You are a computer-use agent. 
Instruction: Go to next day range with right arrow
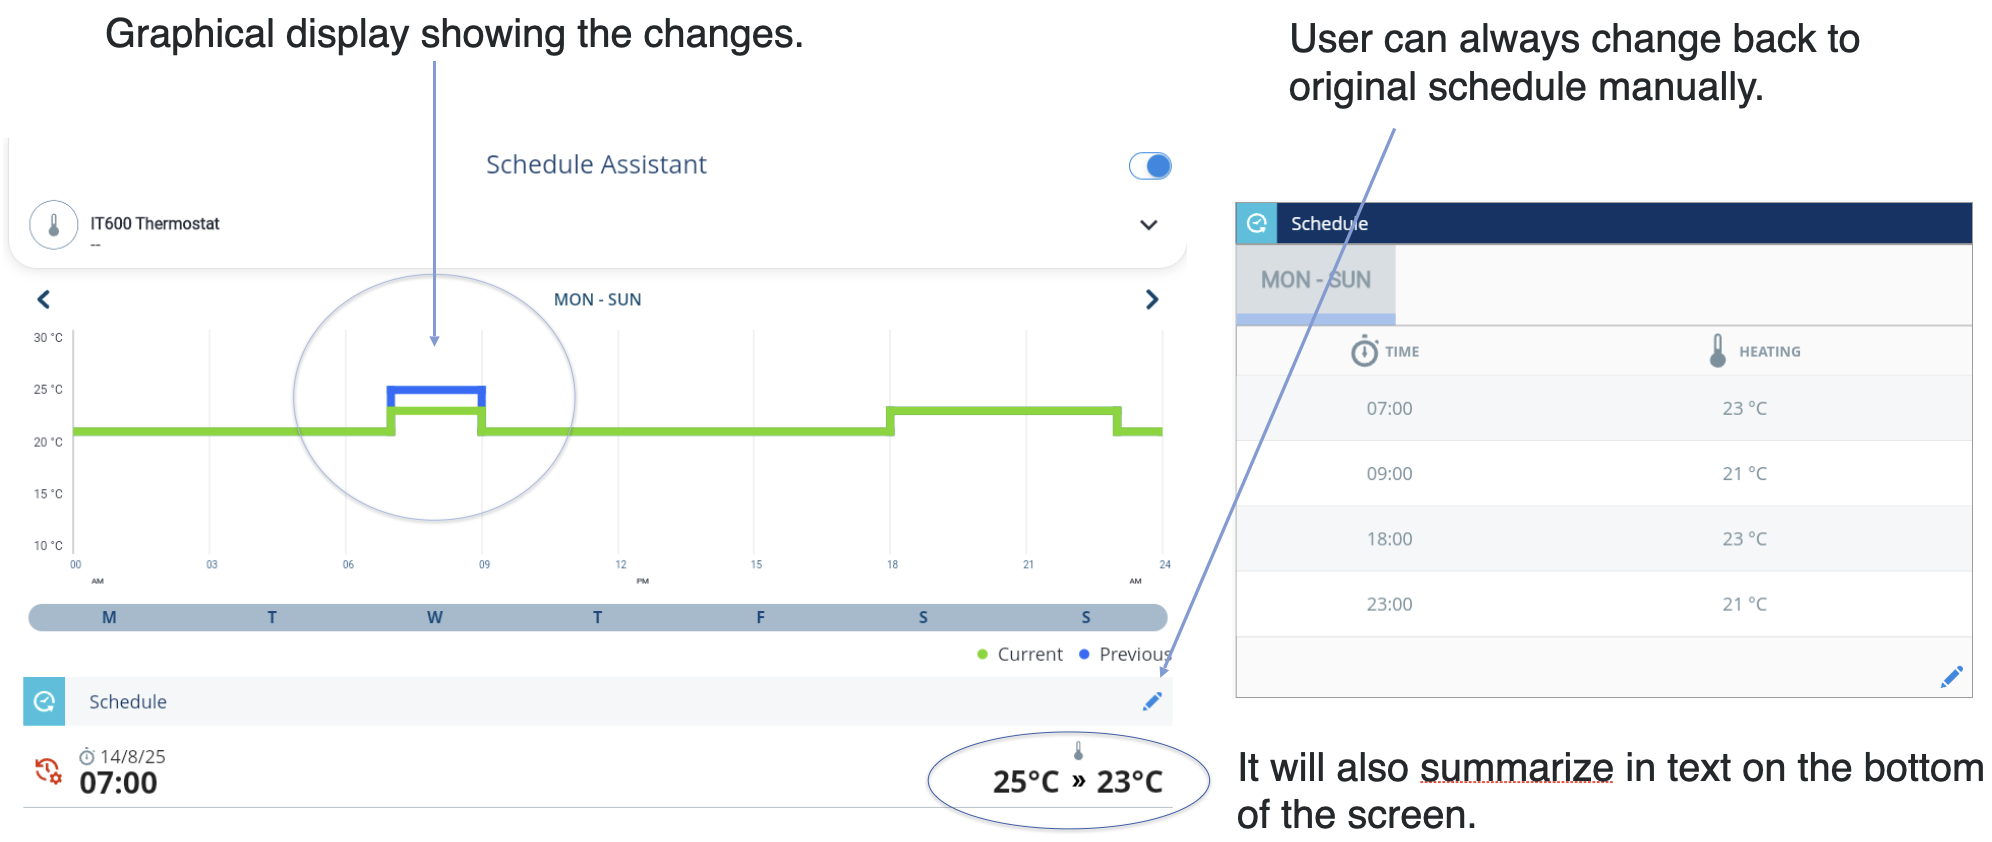(1152, 299)
